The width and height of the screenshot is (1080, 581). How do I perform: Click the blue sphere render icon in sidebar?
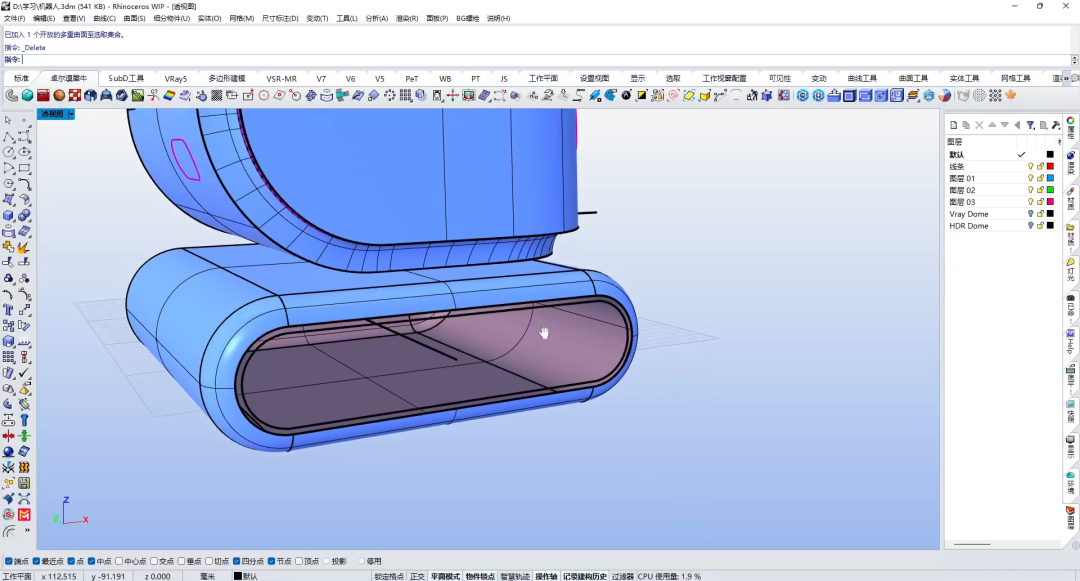click(8, 452)
